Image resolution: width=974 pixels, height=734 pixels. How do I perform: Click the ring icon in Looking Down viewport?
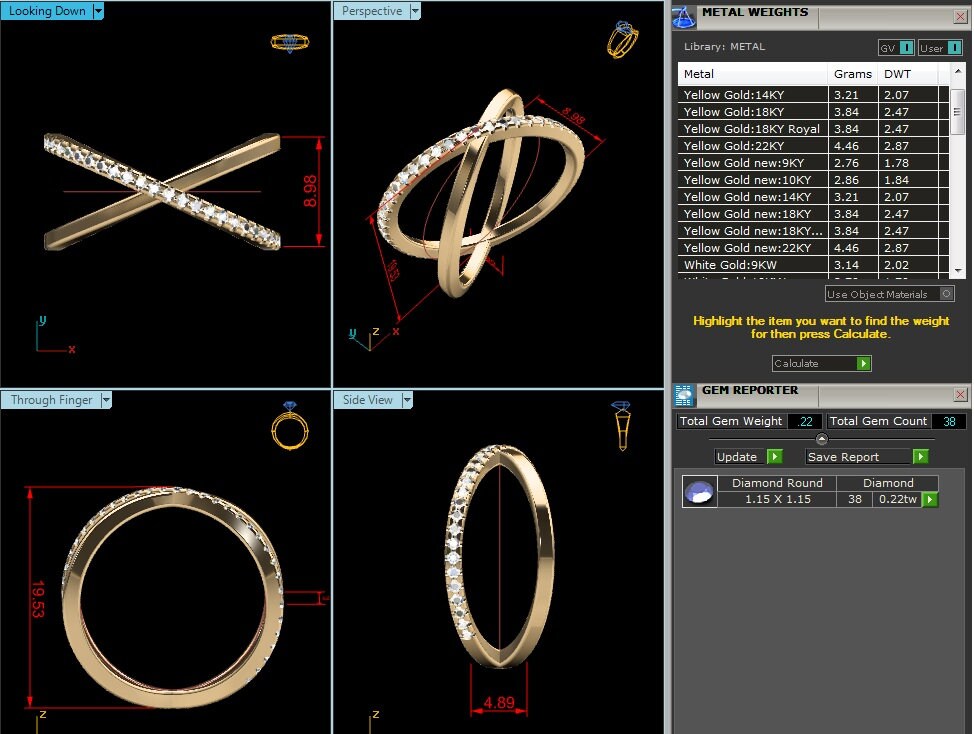coord(290,43)
